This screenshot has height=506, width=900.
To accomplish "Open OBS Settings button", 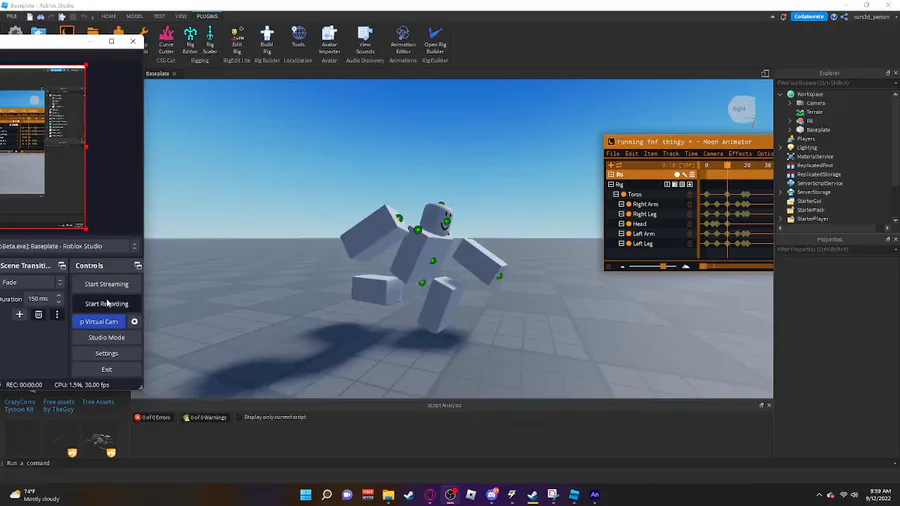I will click(x=107, y=353).
